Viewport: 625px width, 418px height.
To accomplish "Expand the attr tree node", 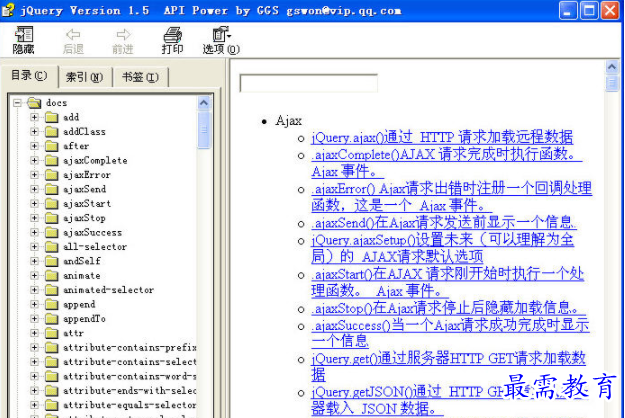I will click(x=34, y=333).
